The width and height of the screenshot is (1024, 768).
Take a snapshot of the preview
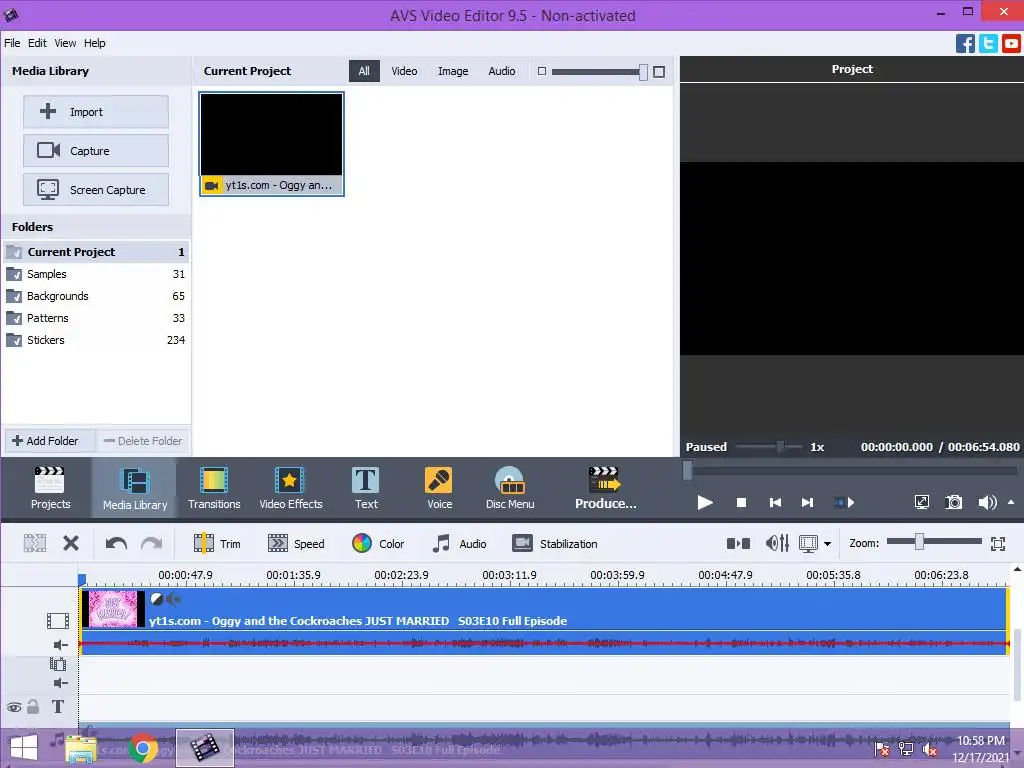tap(954, 502)
